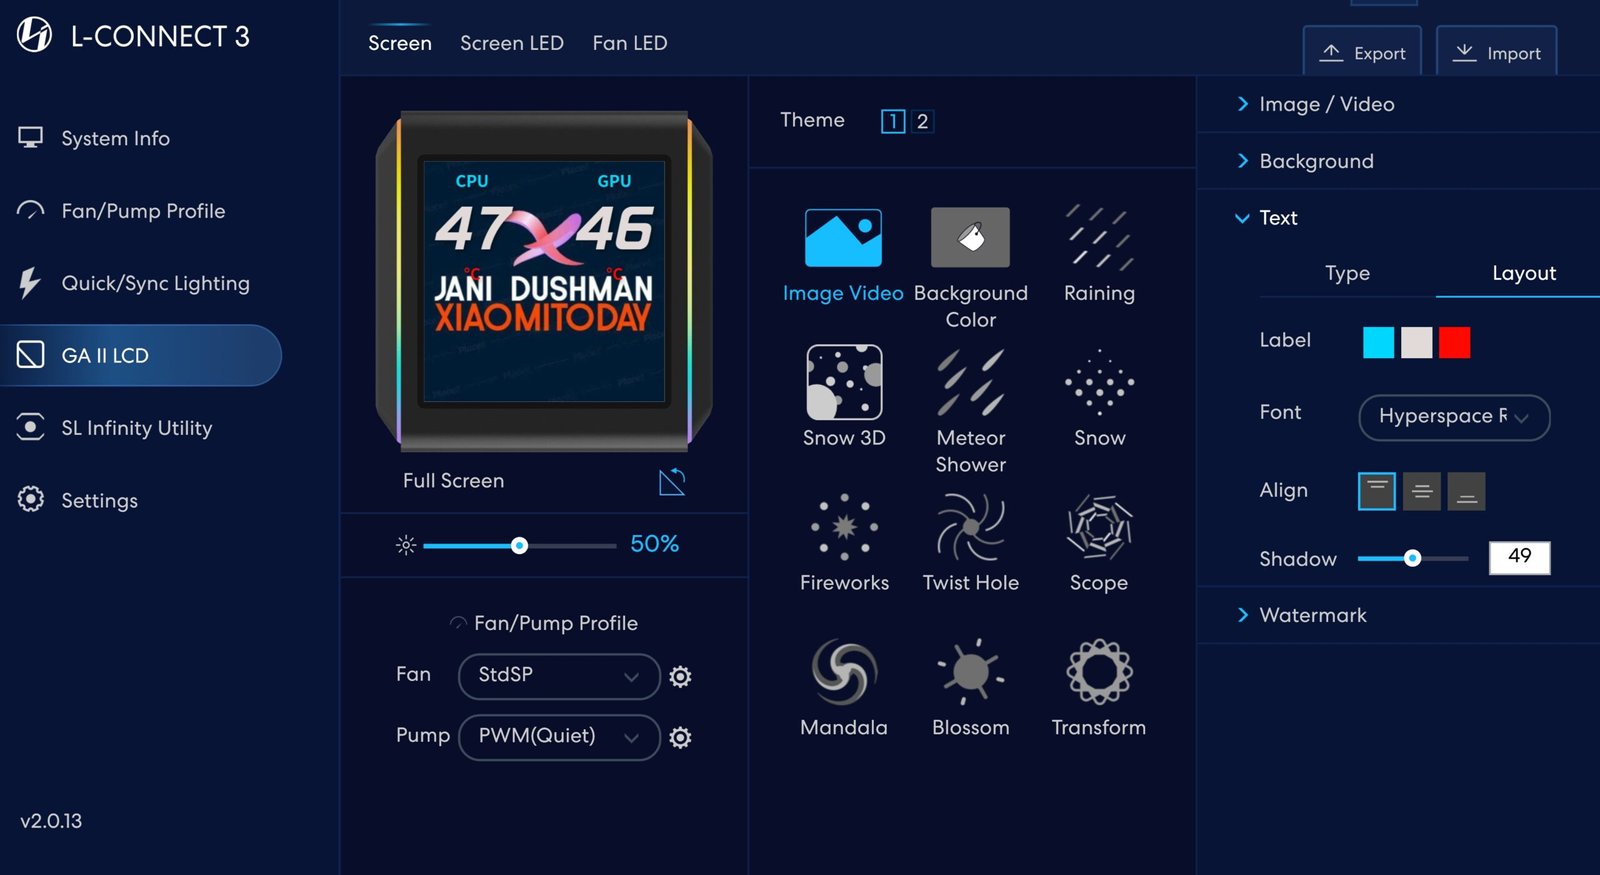The width and height of the screenshot is (1600, 875).
Task: Pick the red label color swatch
Action: (x=1454, y=342)
